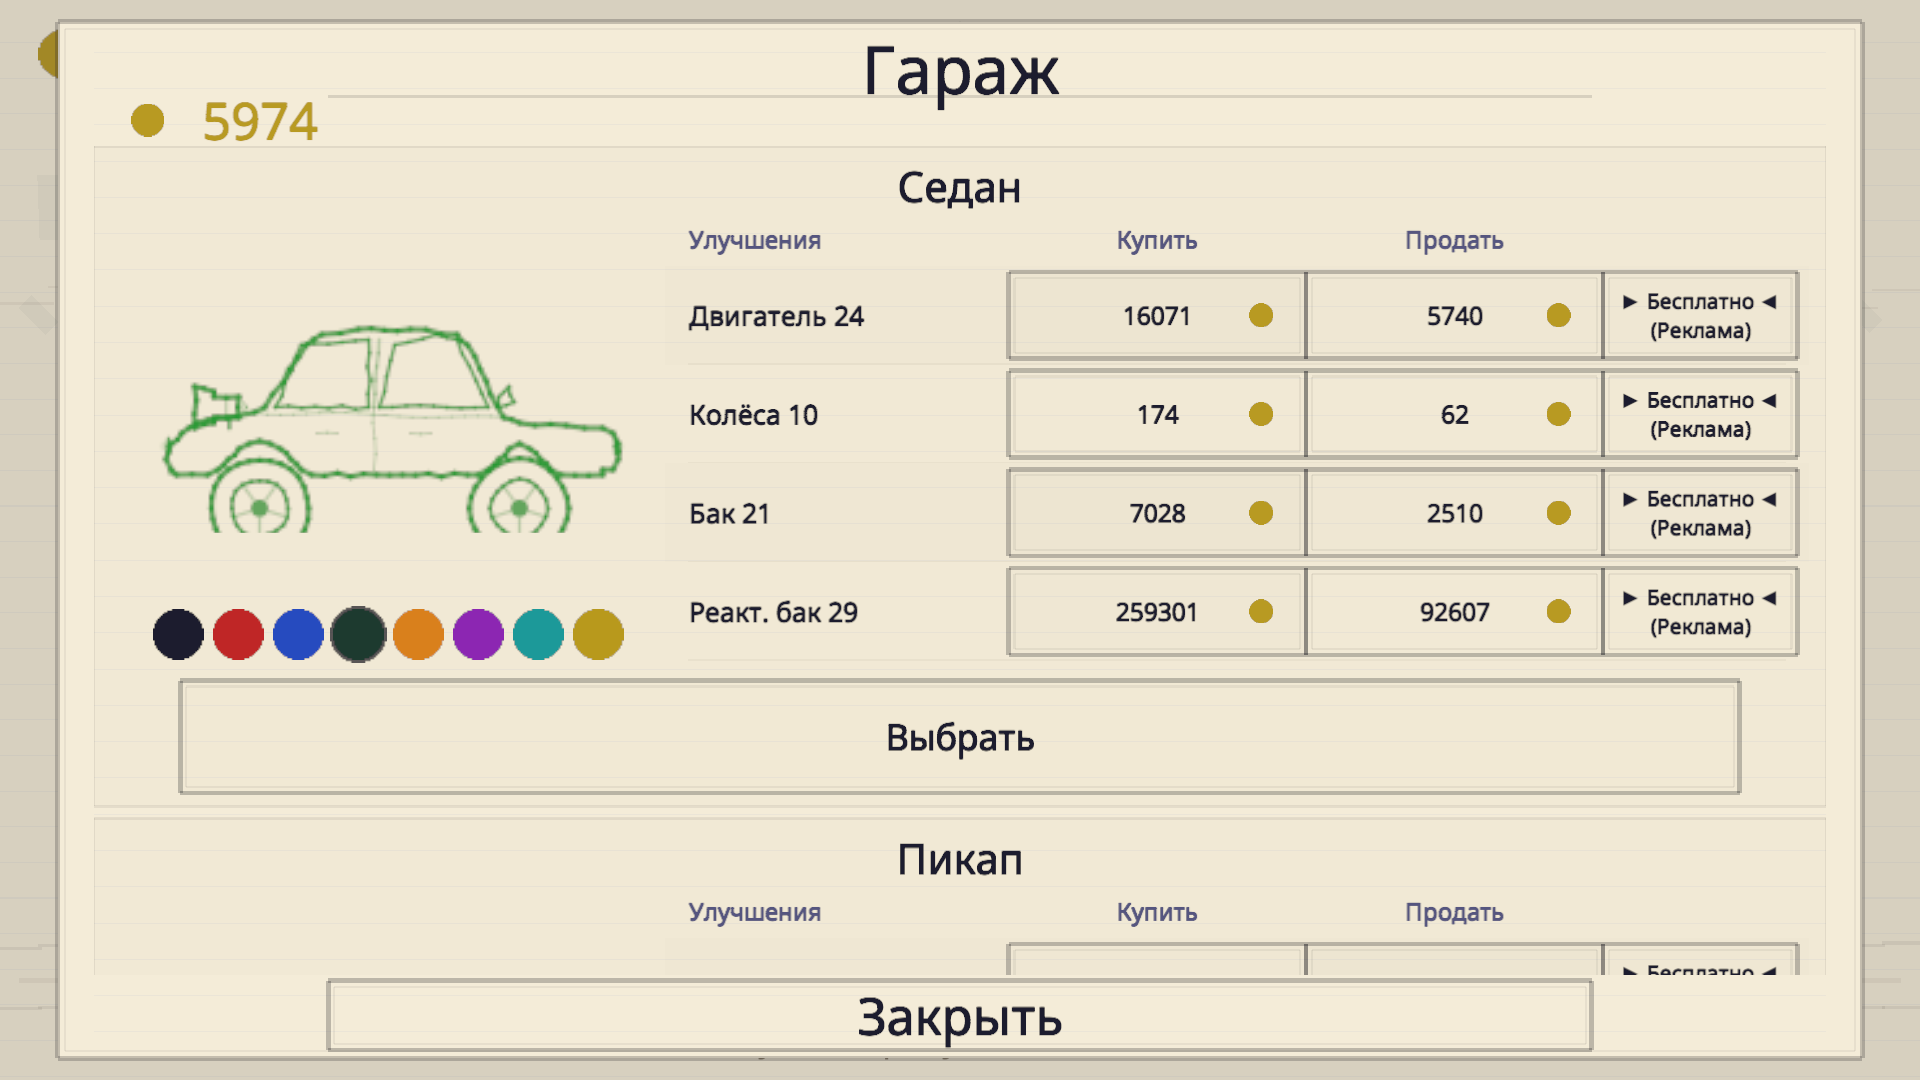Sell Бак upgrade for 2510

[x=1454, y=513]
